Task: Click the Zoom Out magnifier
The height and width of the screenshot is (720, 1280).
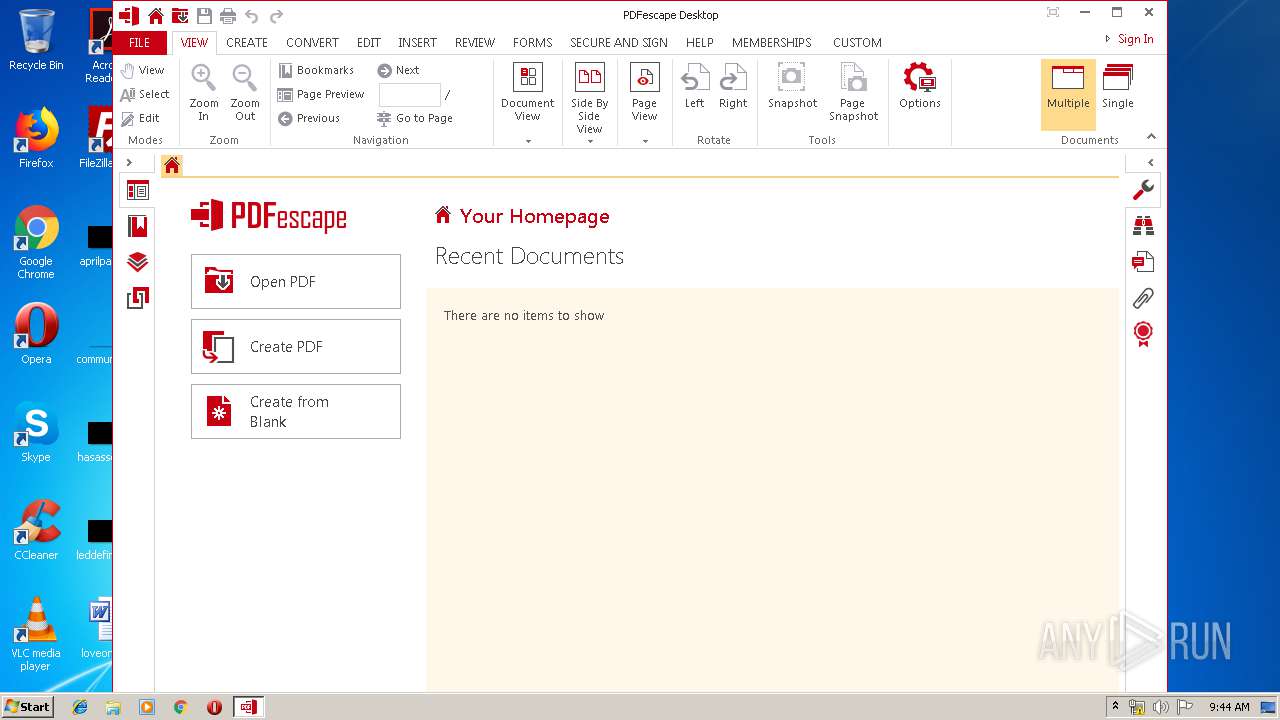Action: (x=245, y=93)
